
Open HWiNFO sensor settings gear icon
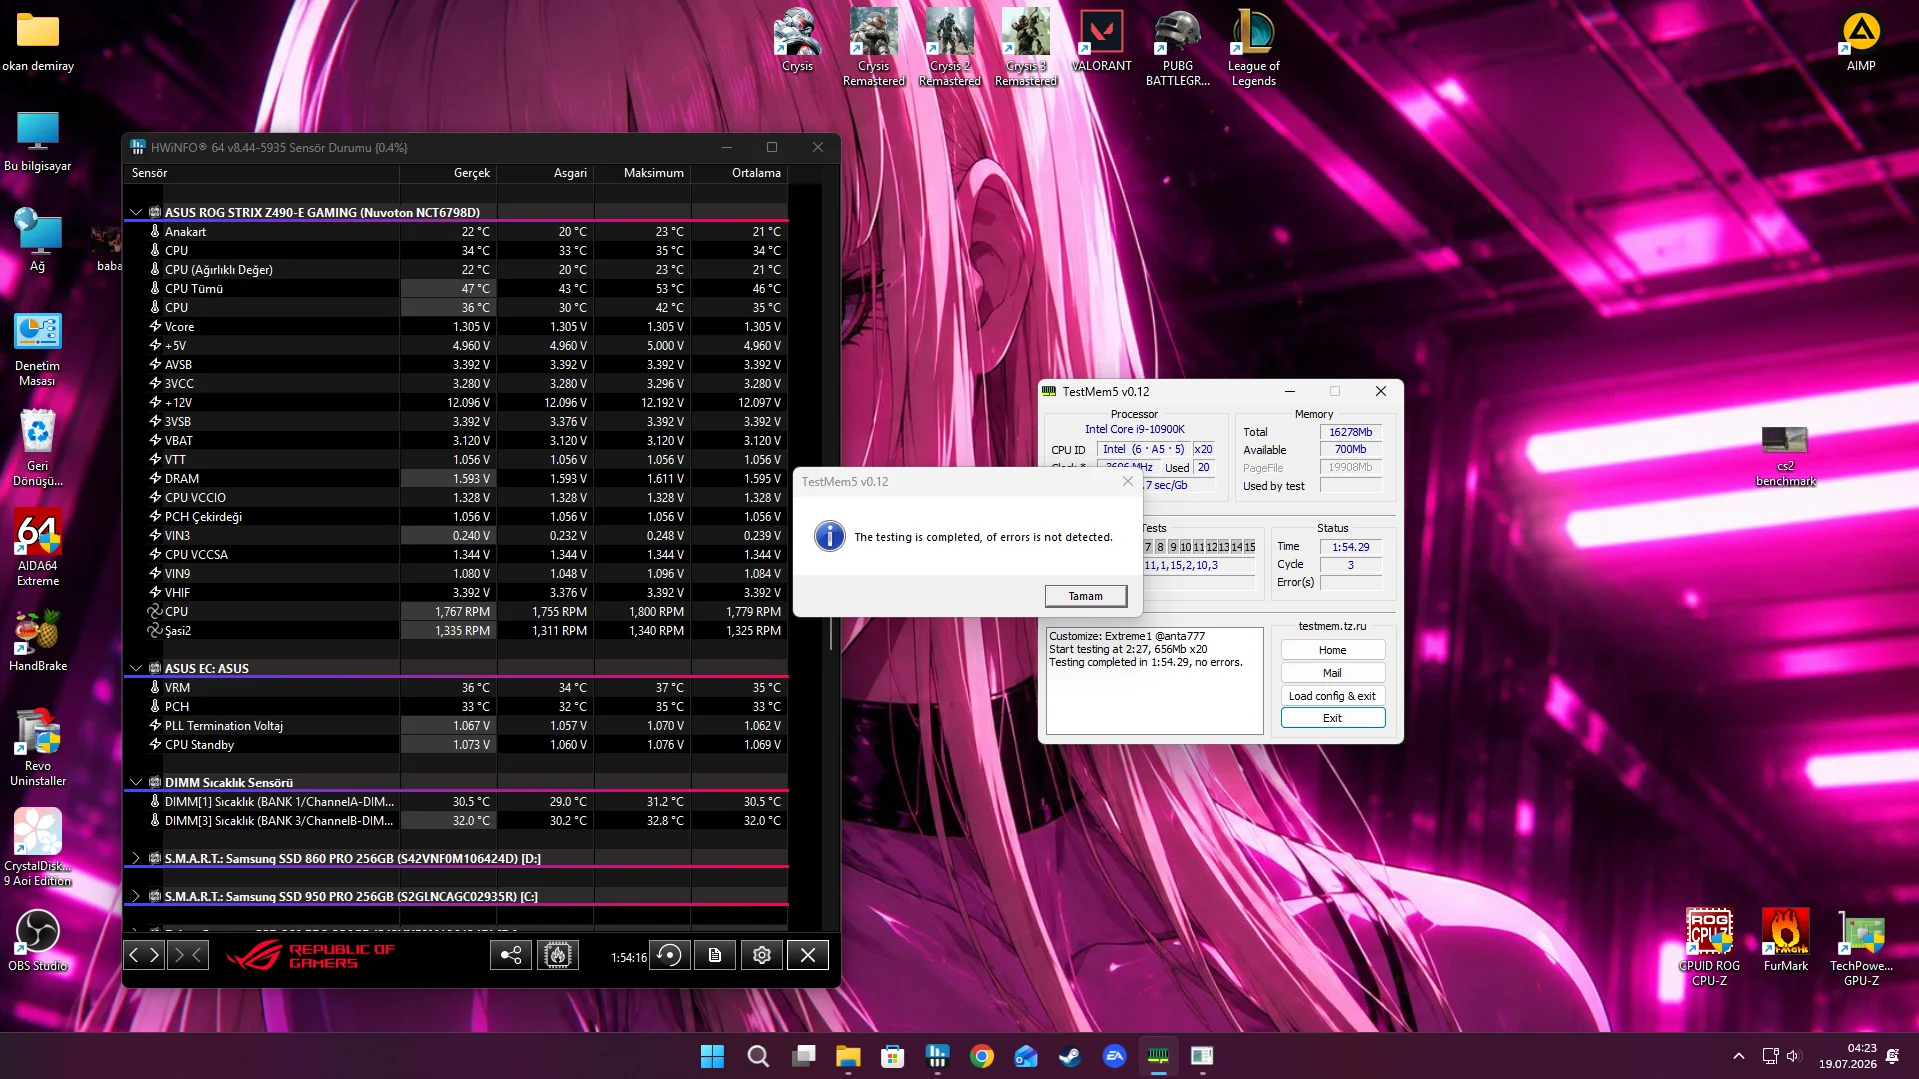762,956
